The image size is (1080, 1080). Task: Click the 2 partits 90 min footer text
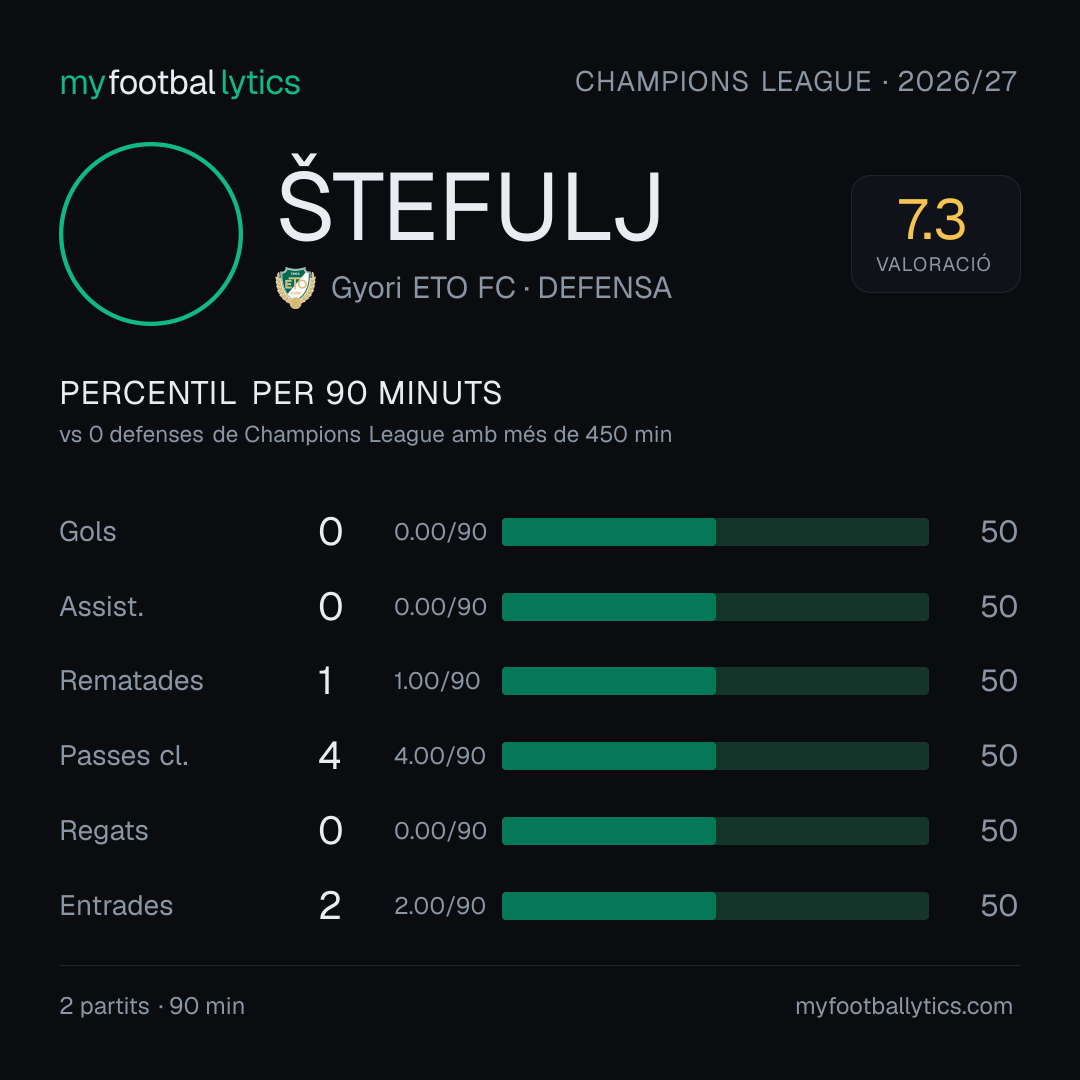pyautogui.click(x=152, y=1006)
